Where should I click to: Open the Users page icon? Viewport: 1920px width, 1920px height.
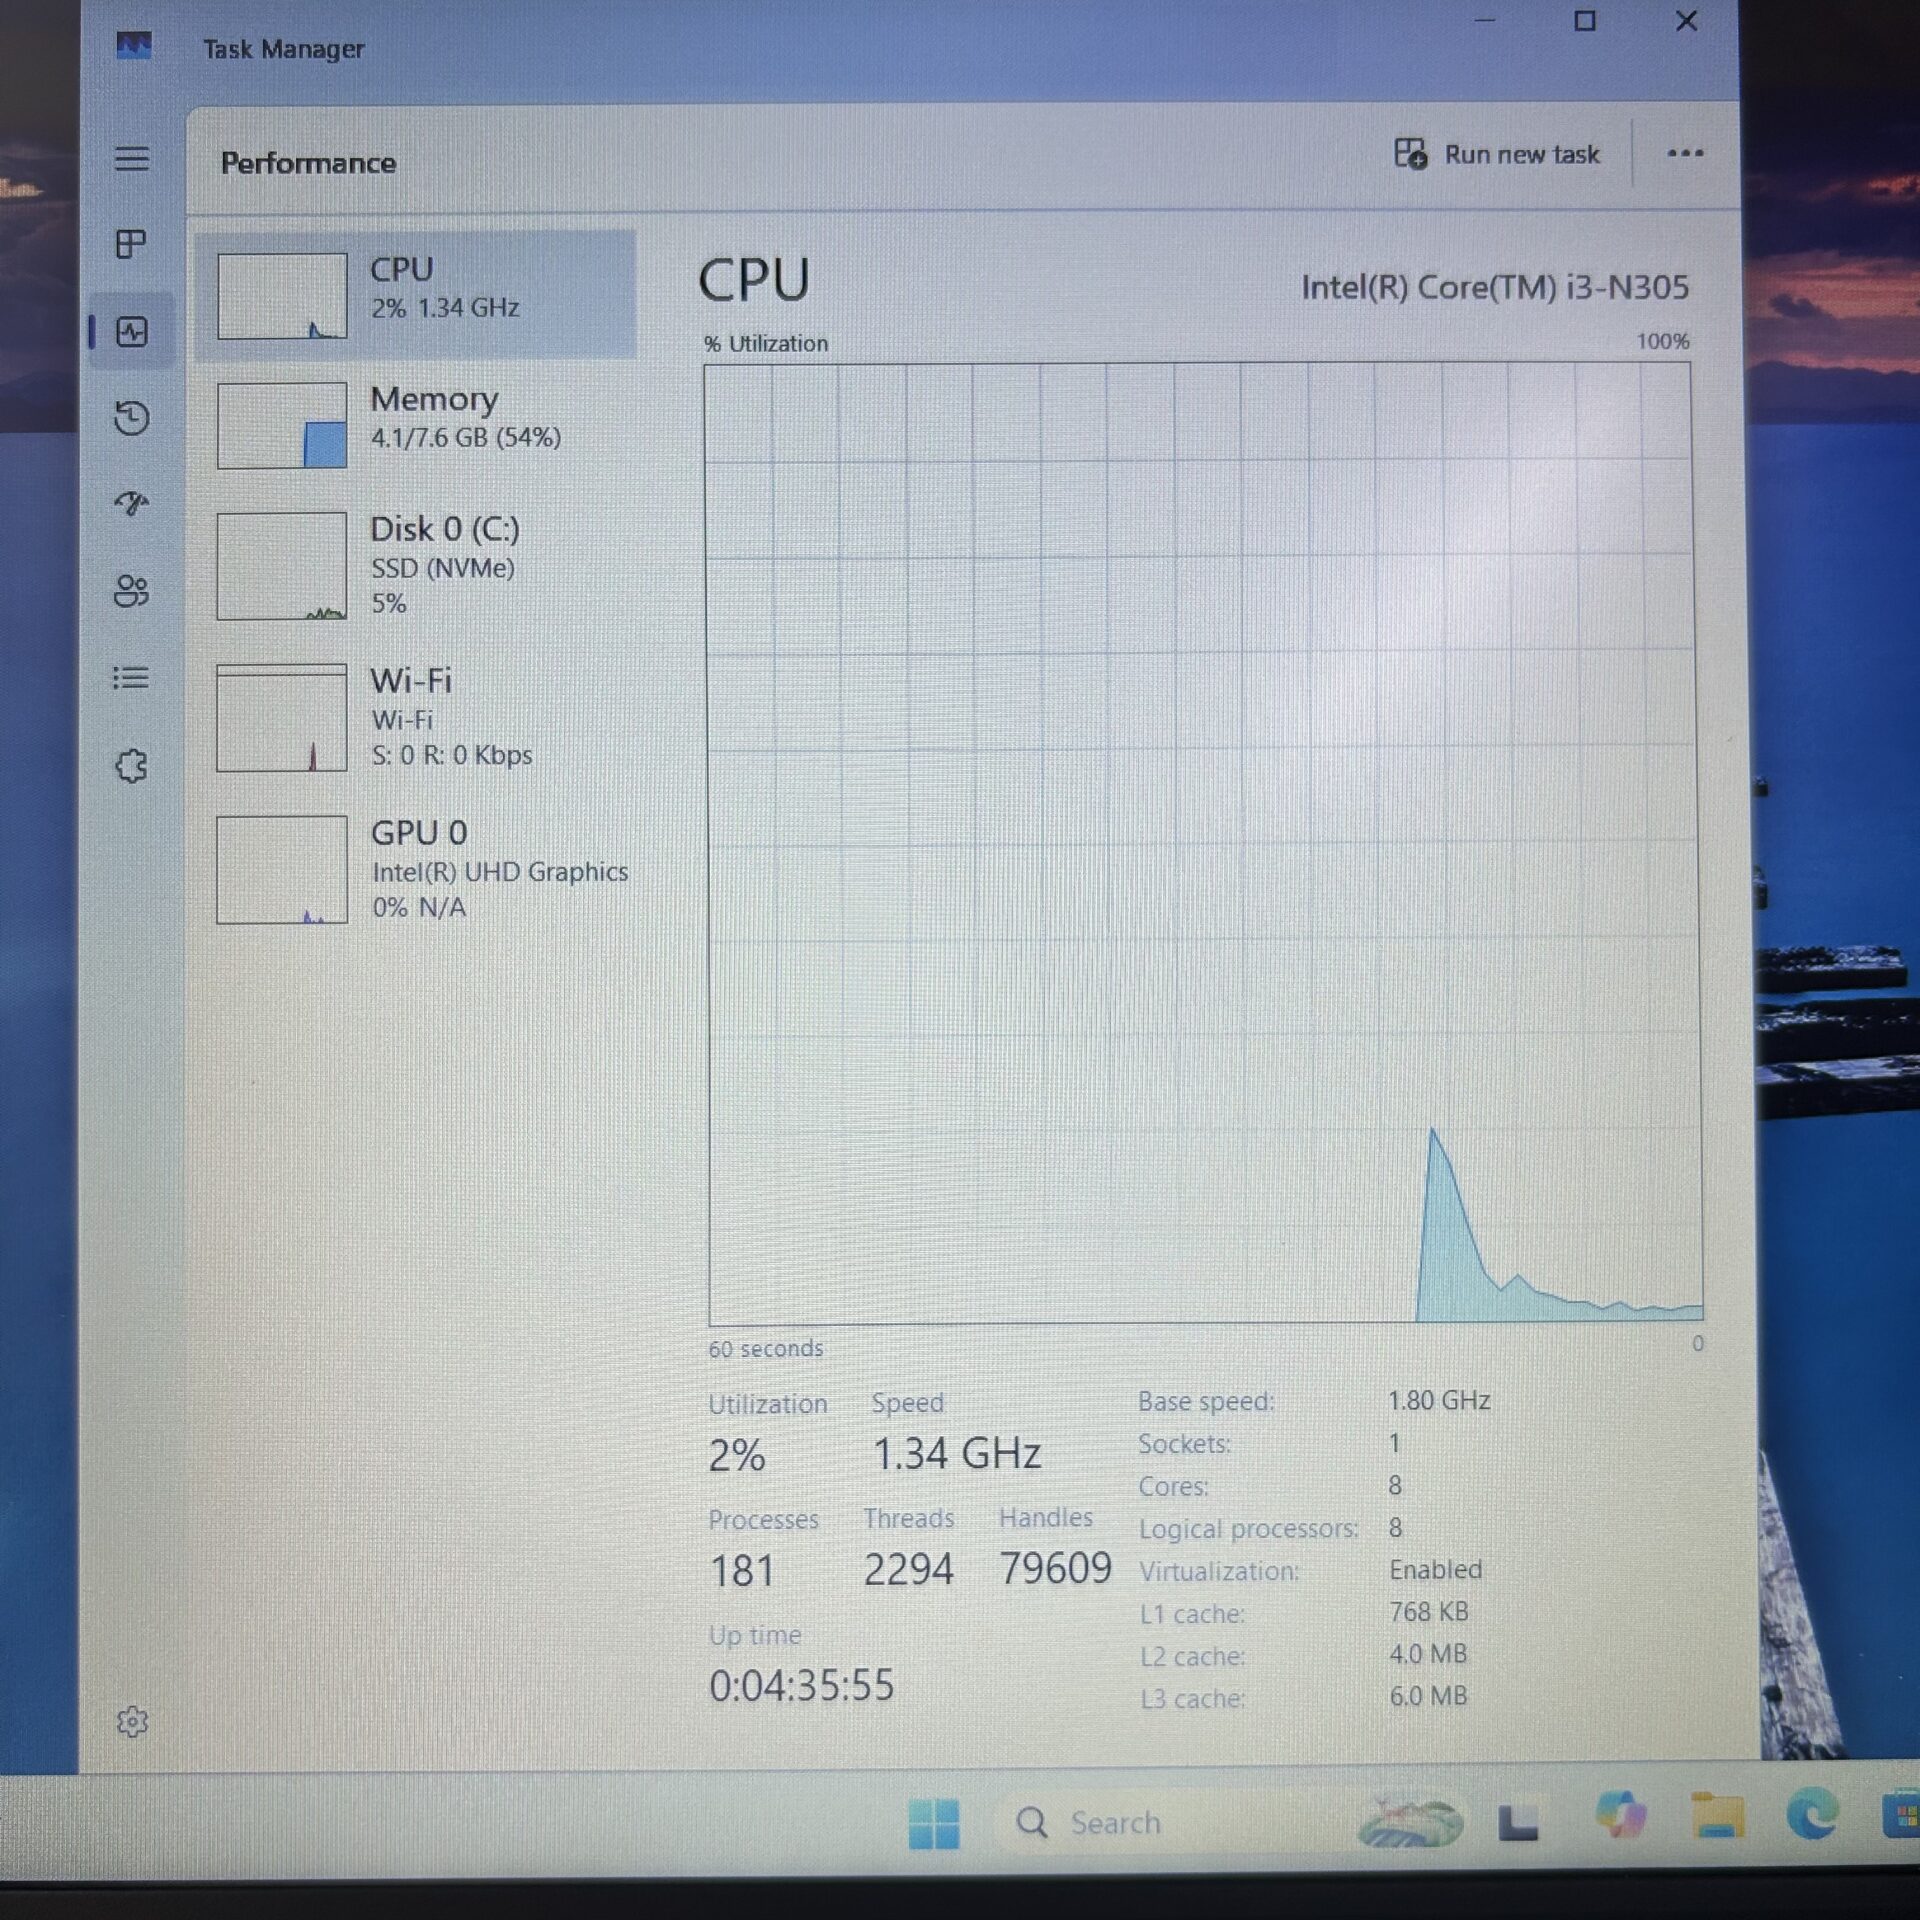pyautogui.click(x=132, y=590)
